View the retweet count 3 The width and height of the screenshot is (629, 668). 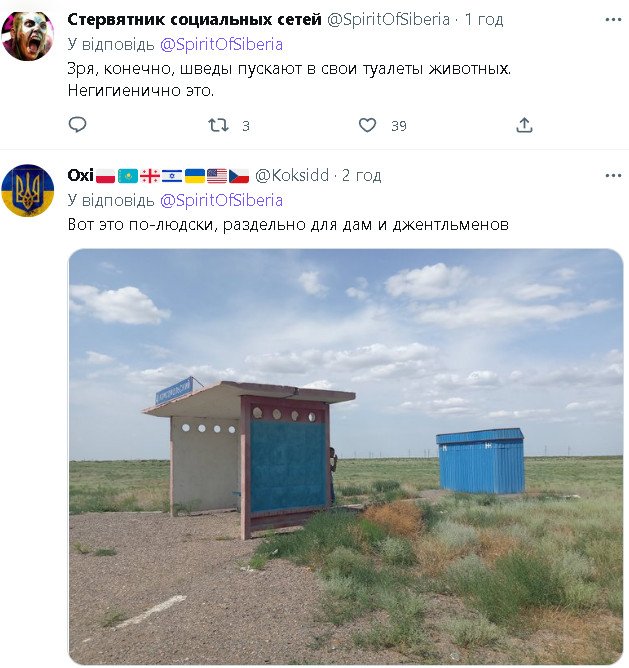(x=246, y=126)
